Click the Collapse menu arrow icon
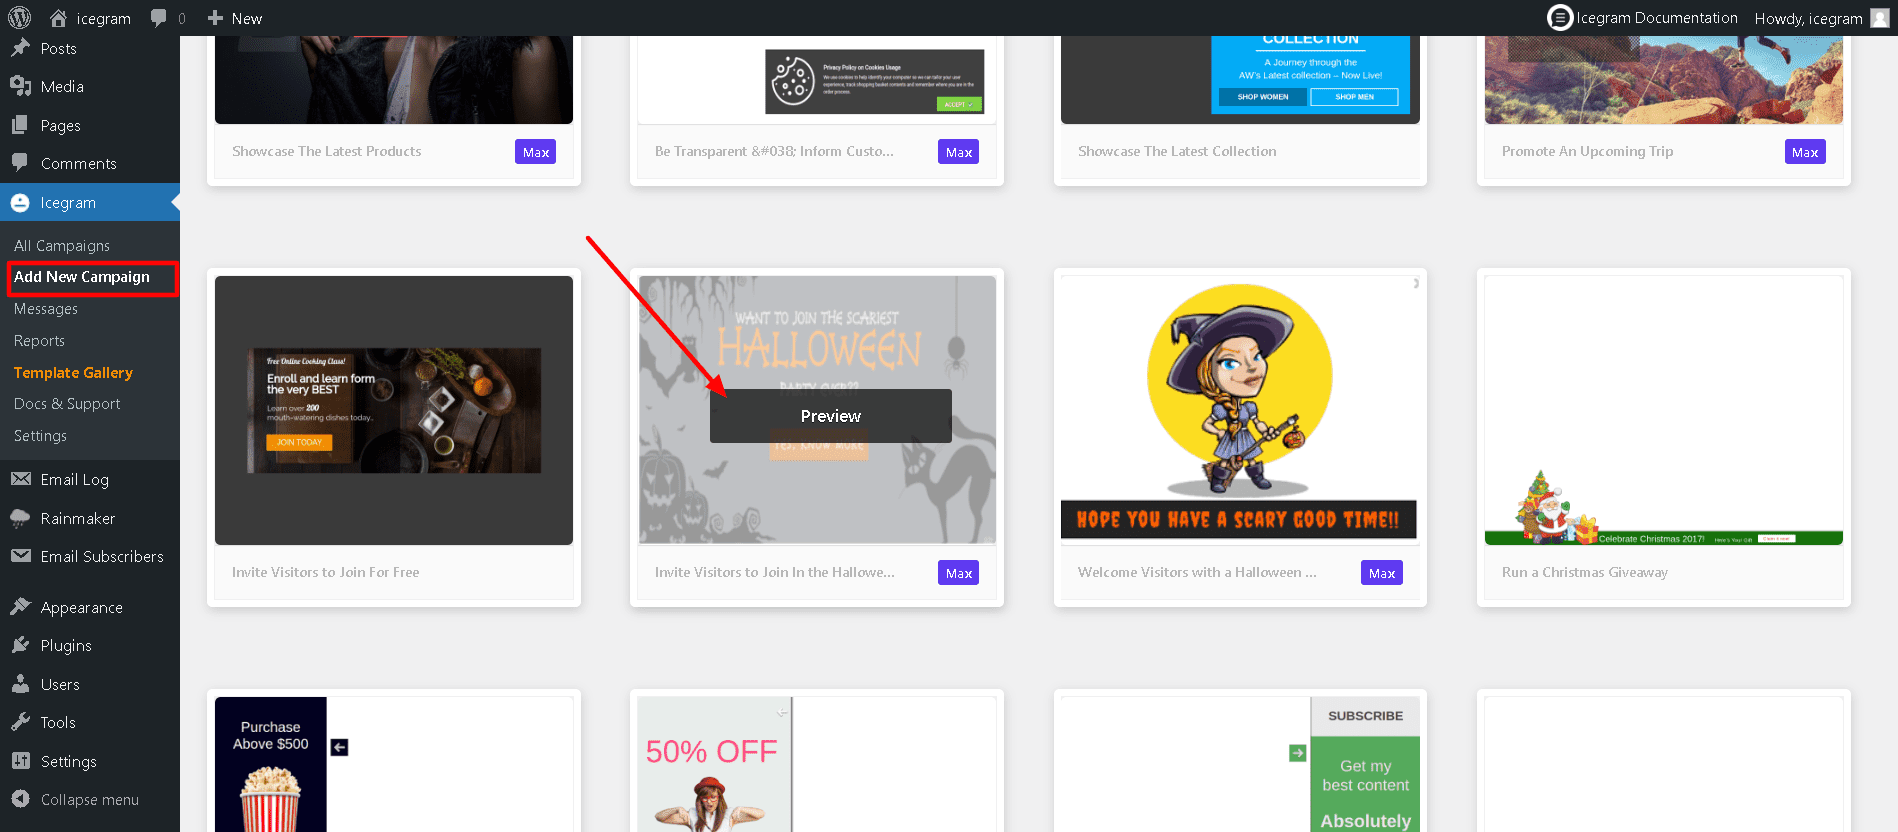This screenshot has height=832, width=1898. [x=20, y=799]
